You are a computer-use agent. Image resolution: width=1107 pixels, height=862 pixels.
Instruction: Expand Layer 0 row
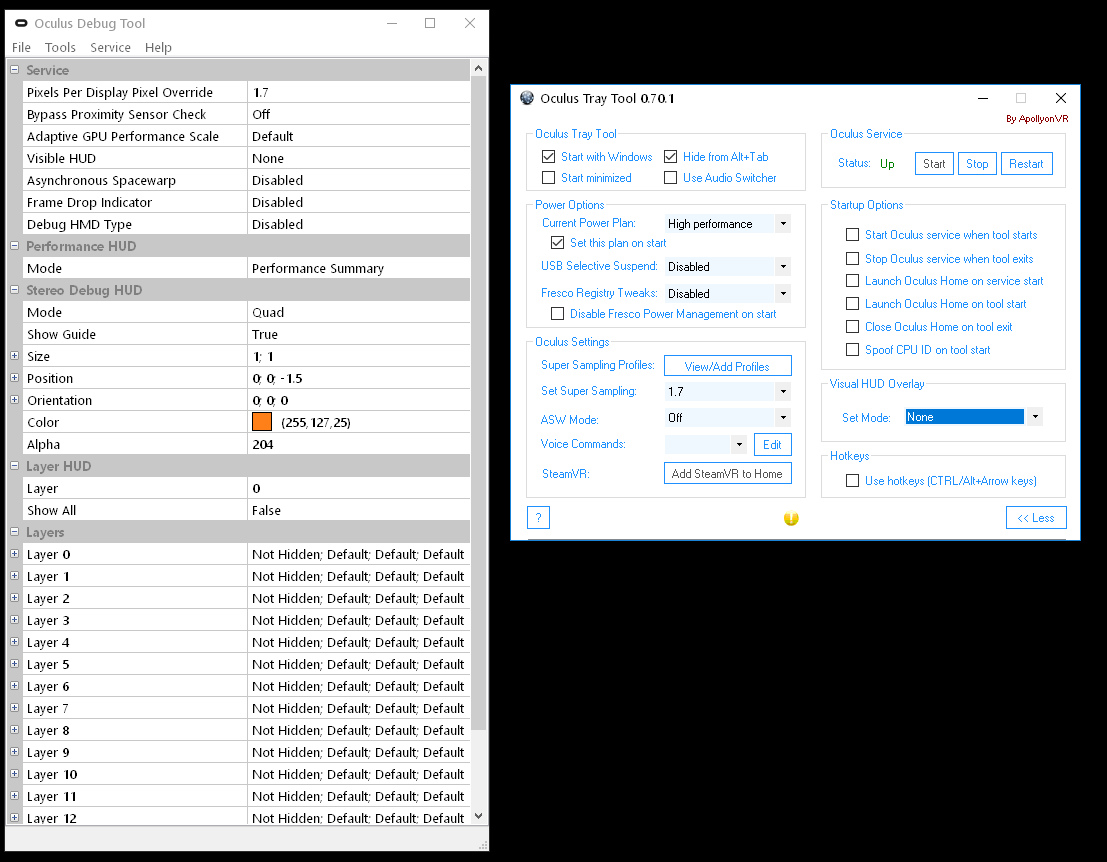tap(14, 553)
